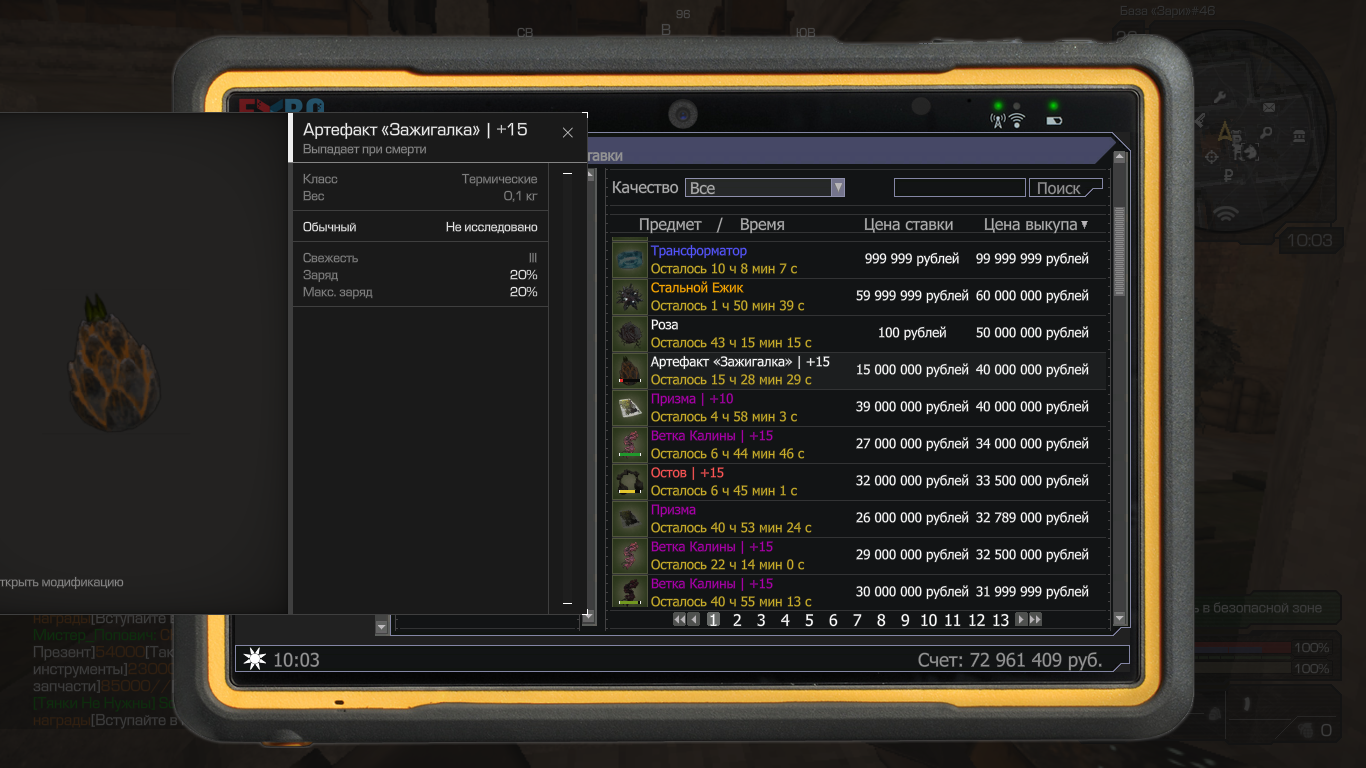Viewport: 1366px width, 768px height.
Task: Click the Призма +10 item icon
Action: pos(630,407)
